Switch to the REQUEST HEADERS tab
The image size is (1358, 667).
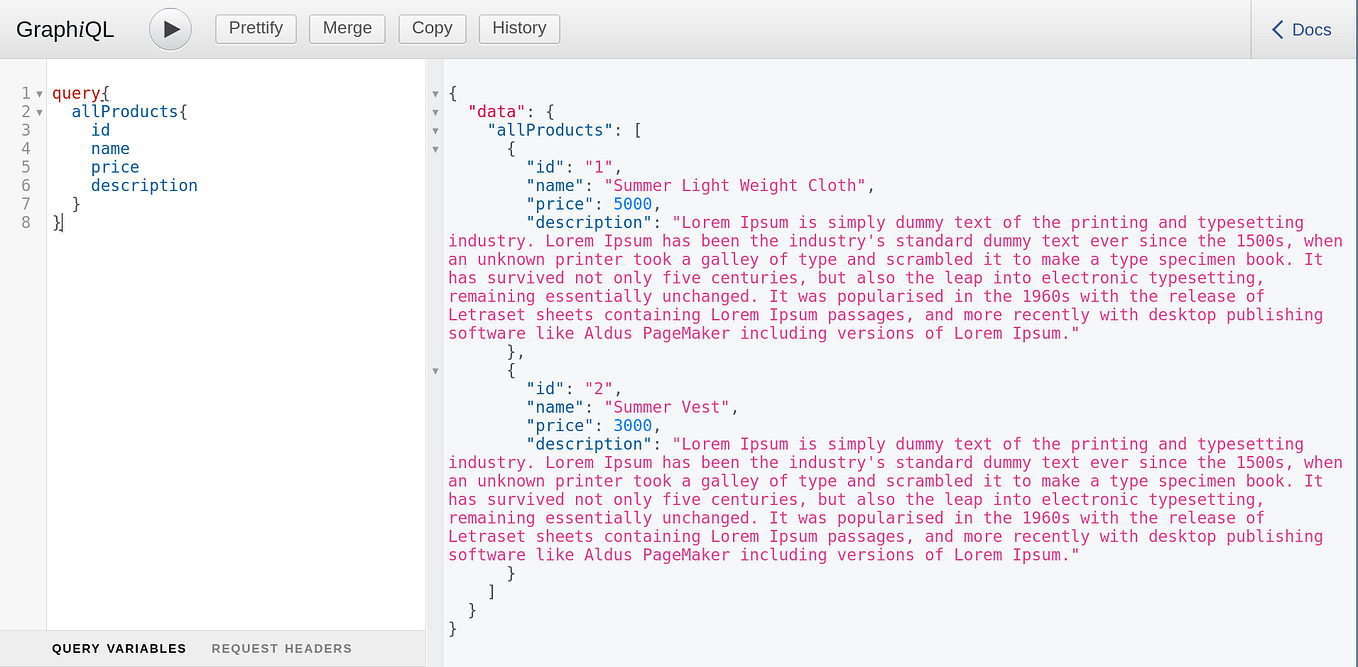point(281,648)
